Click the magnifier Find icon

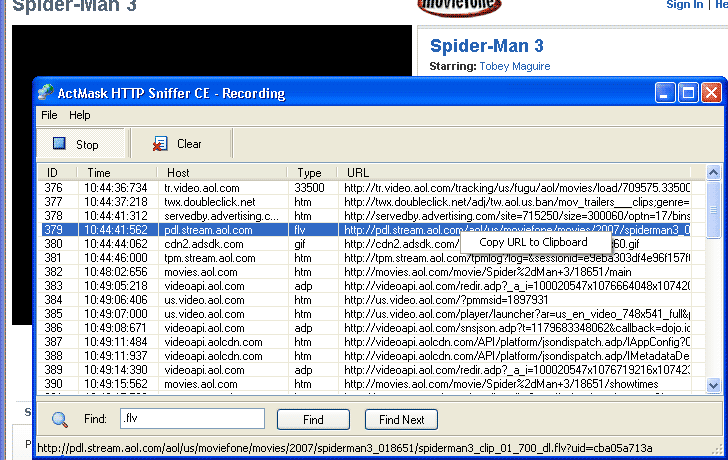(x=60, y=420)
